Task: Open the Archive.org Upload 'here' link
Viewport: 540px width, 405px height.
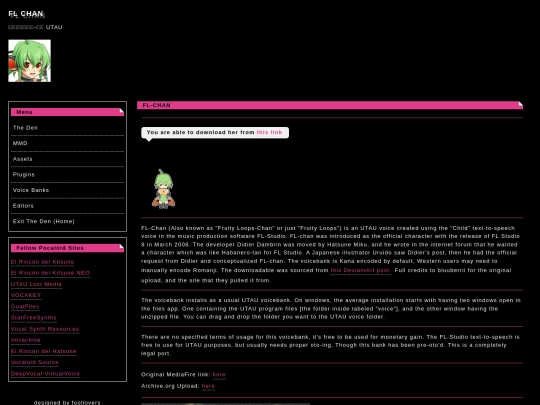Action: (x=208, y=386)
